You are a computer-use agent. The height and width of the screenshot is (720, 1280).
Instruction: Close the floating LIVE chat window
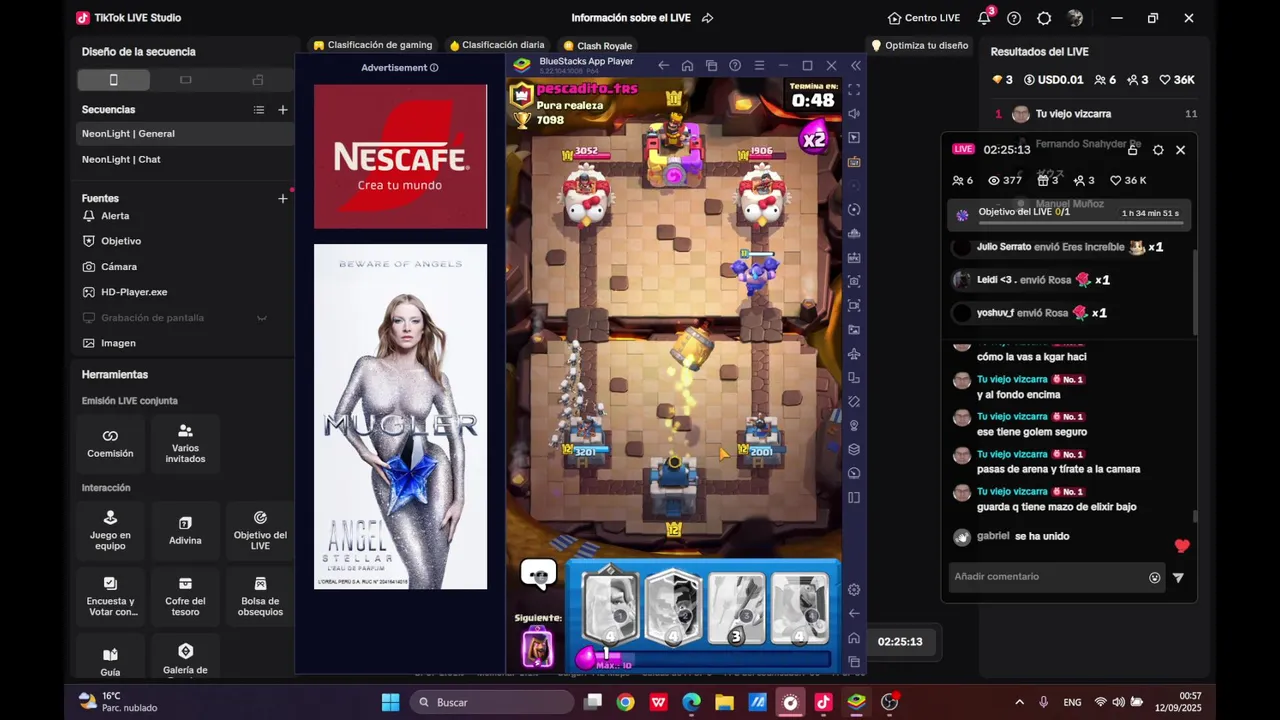tap(1180, 150)
